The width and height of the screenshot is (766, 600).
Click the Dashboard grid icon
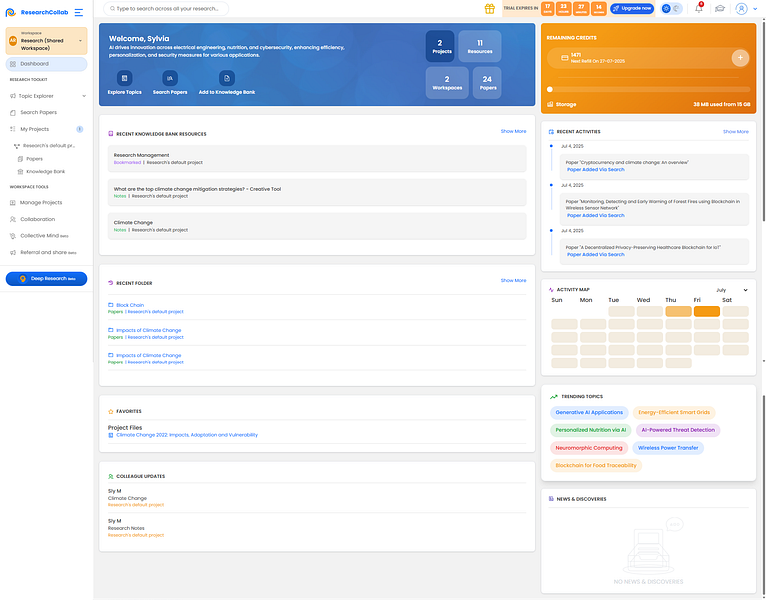(13, 64)
